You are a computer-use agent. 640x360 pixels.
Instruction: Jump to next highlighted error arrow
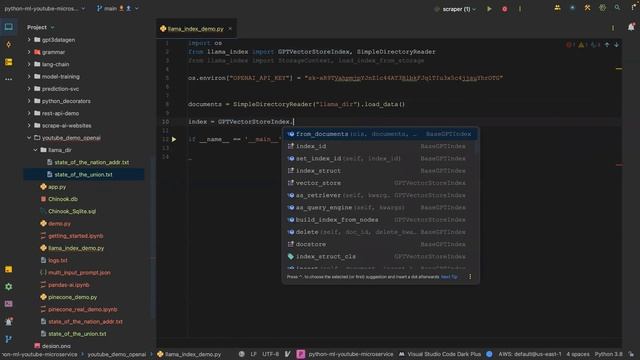coord(616,44)
